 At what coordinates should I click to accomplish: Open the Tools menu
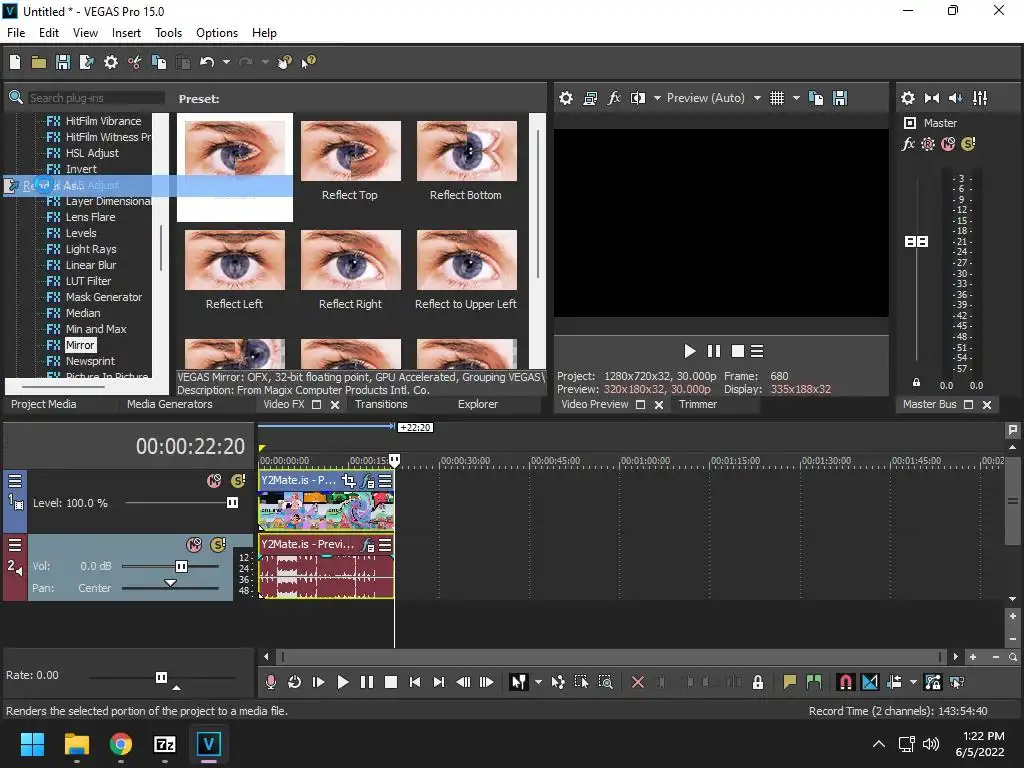pyautogui.click(x=168, y=33)
